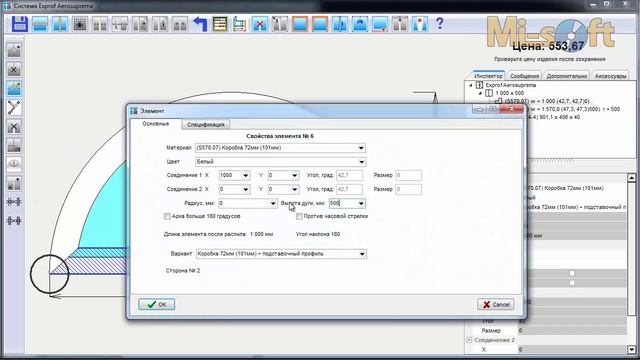Image resolution: width=640 pixels, height=360 pixels.
Task: Open help via the question mark icon
Action: (x=439, y=23)
